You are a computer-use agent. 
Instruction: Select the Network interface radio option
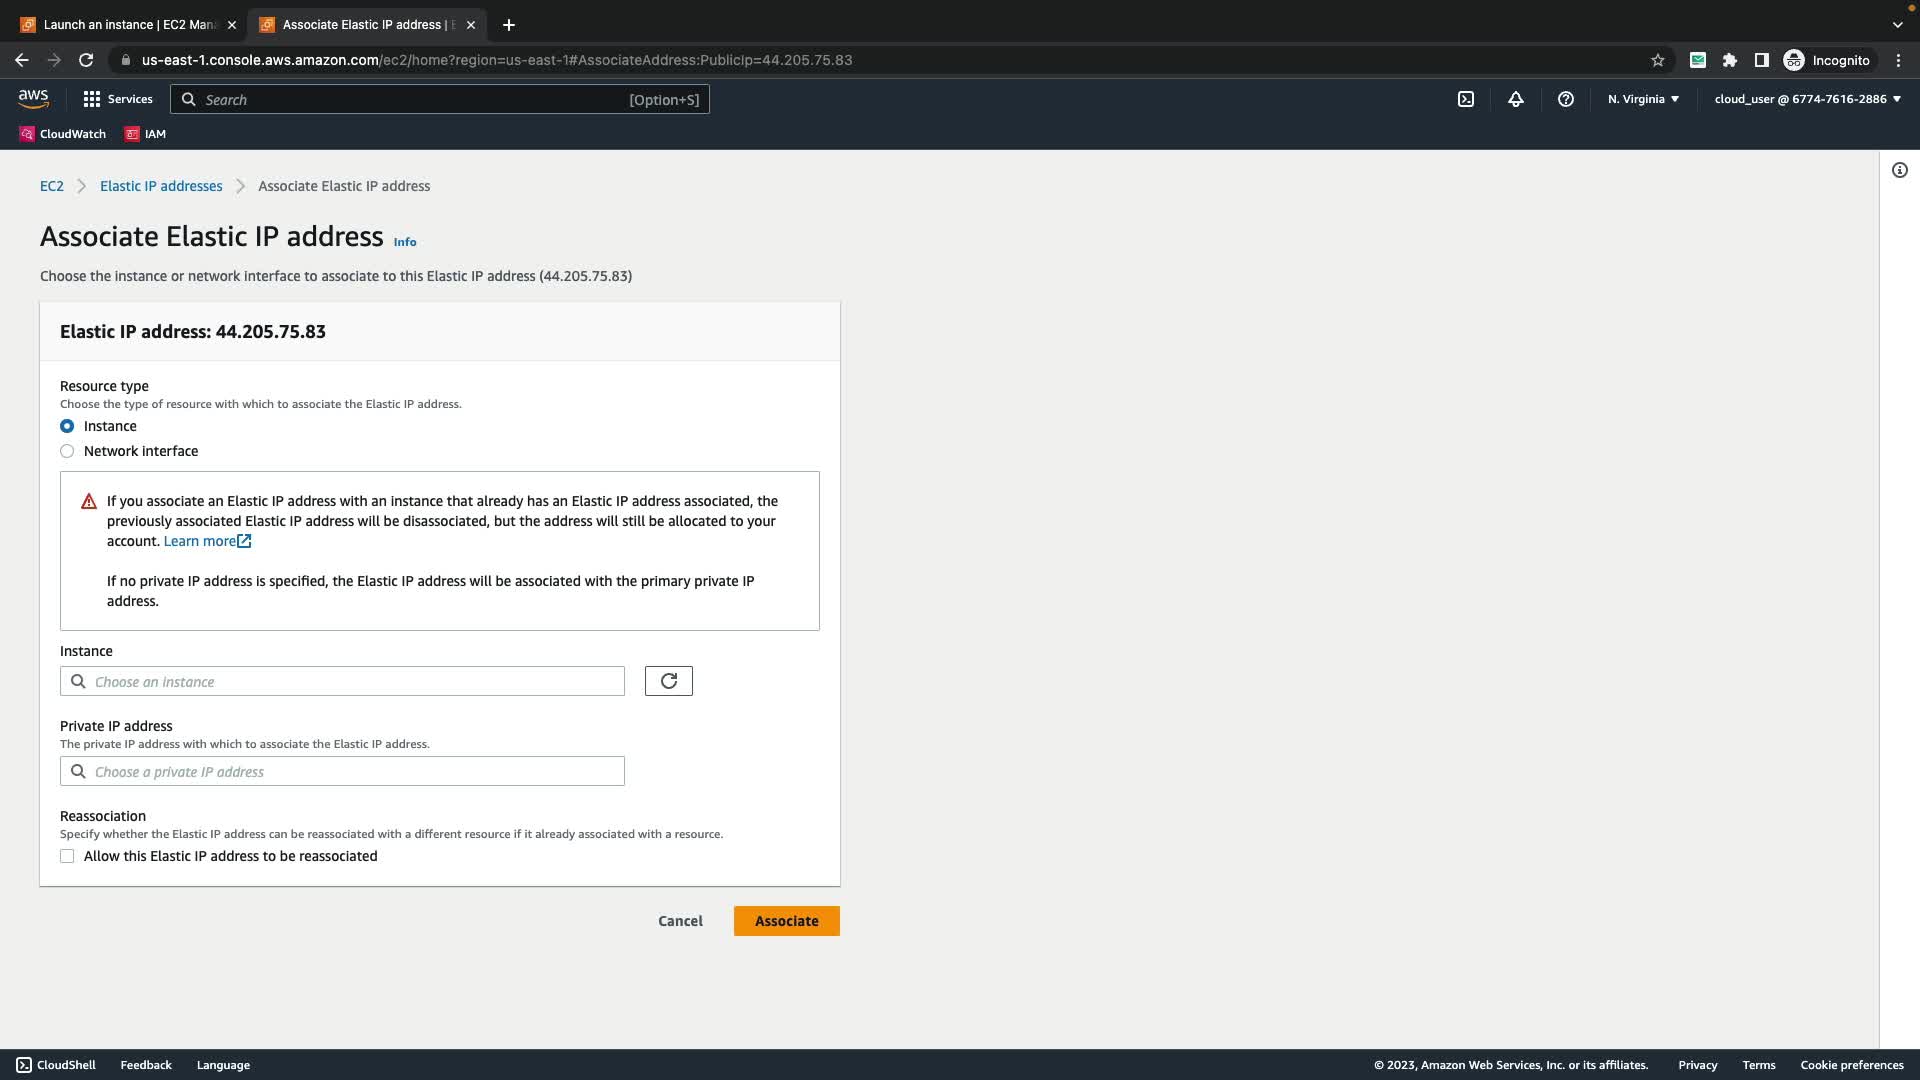(67, 451)
